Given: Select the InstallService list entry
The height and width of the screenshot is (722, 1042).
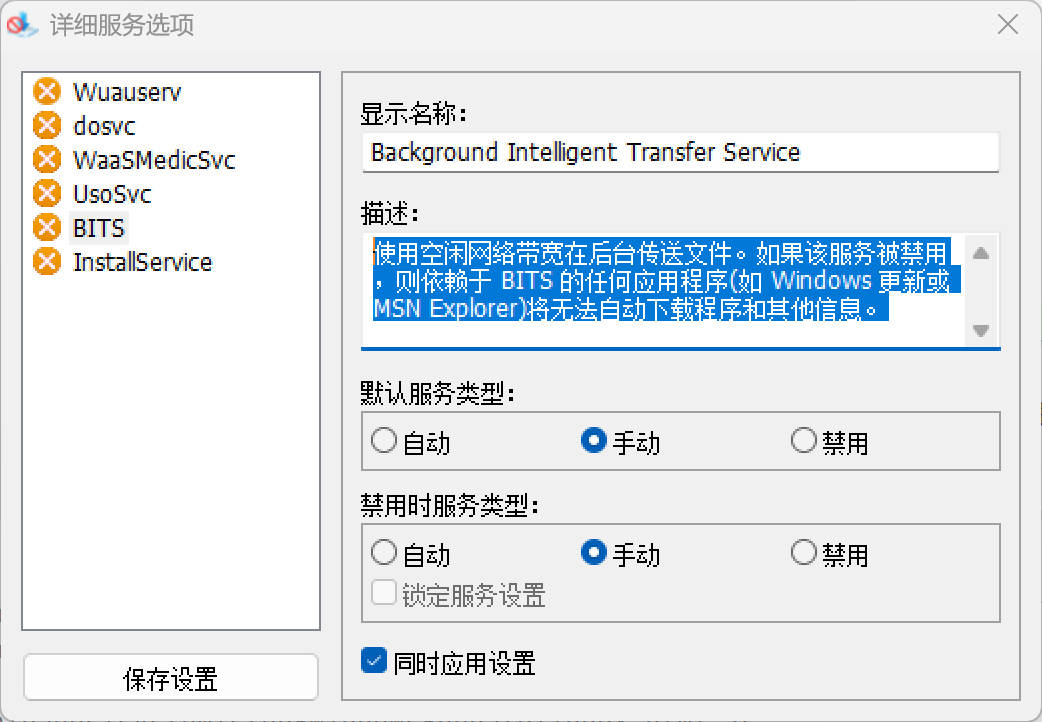Looking at the screenshot, I should [142, 262].
